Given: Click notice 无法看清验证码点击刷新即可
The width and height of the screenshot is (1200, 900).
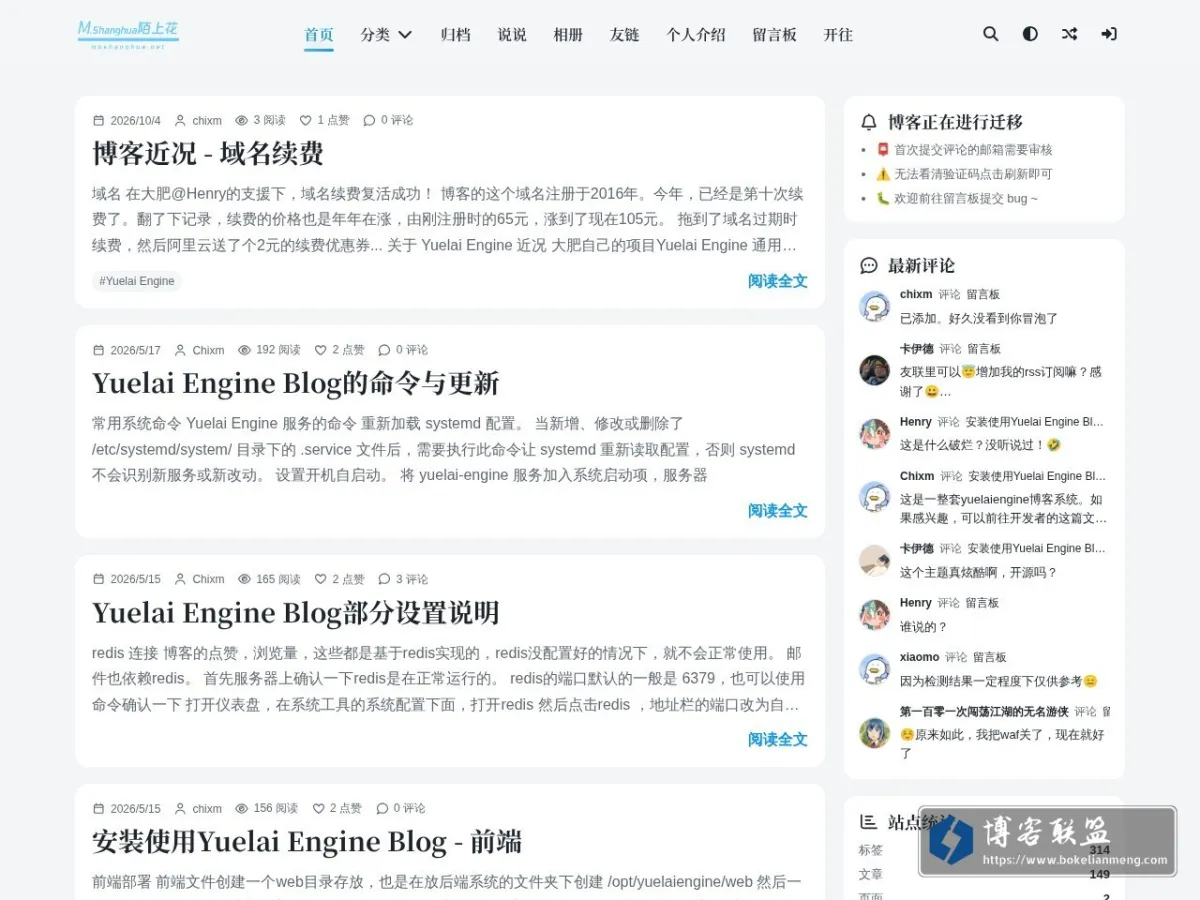Looking at the screenshot, I should [x=964, y=174].
